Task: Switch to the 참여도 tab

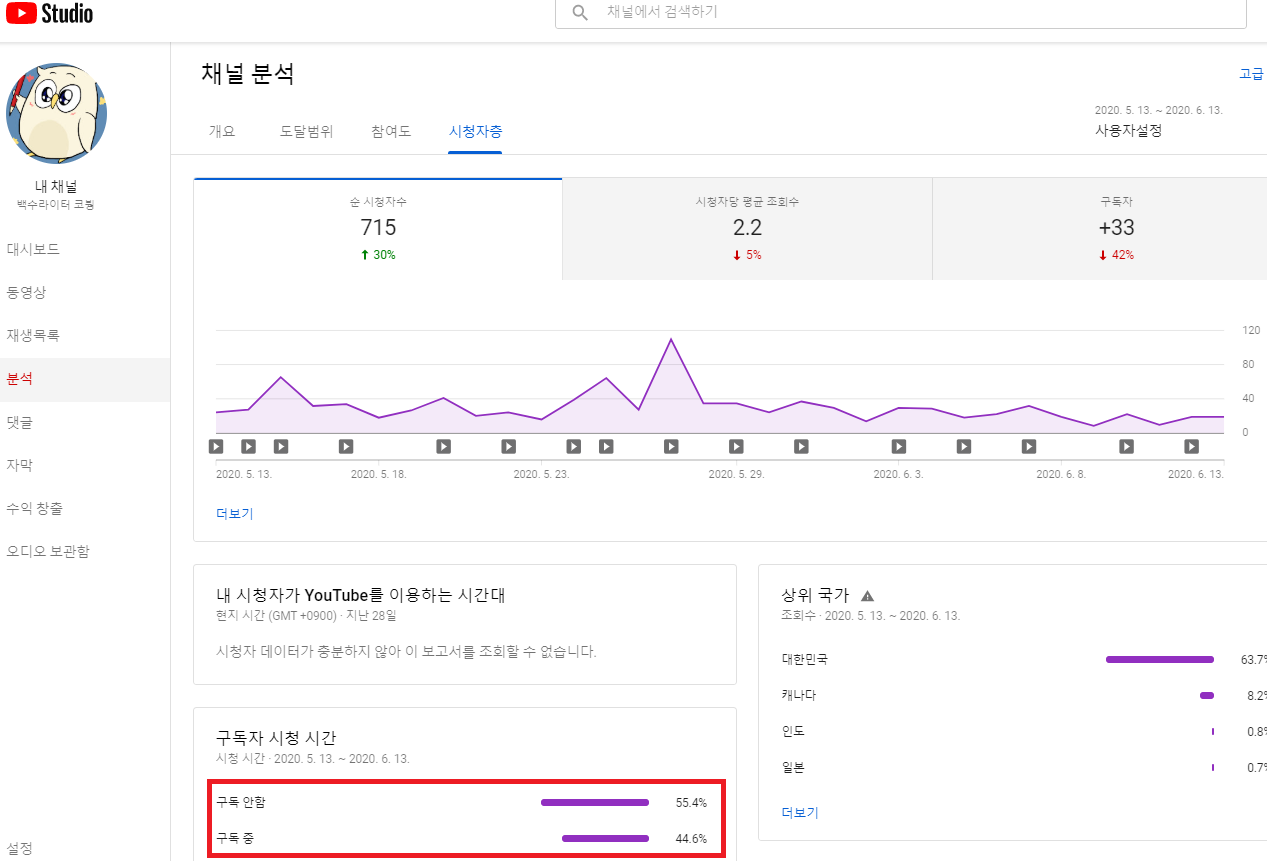Action: (390, 131)
